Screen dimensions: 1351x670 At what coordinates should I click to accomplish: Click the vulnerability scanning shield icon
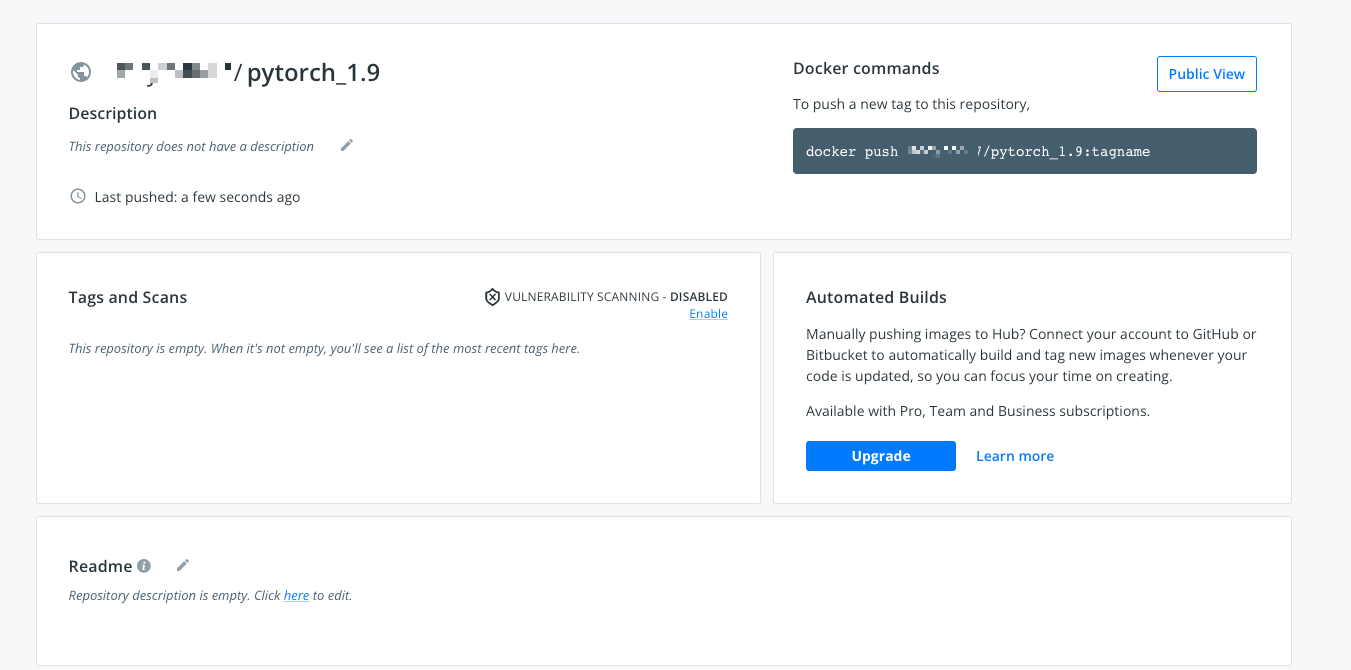[492, 297]
